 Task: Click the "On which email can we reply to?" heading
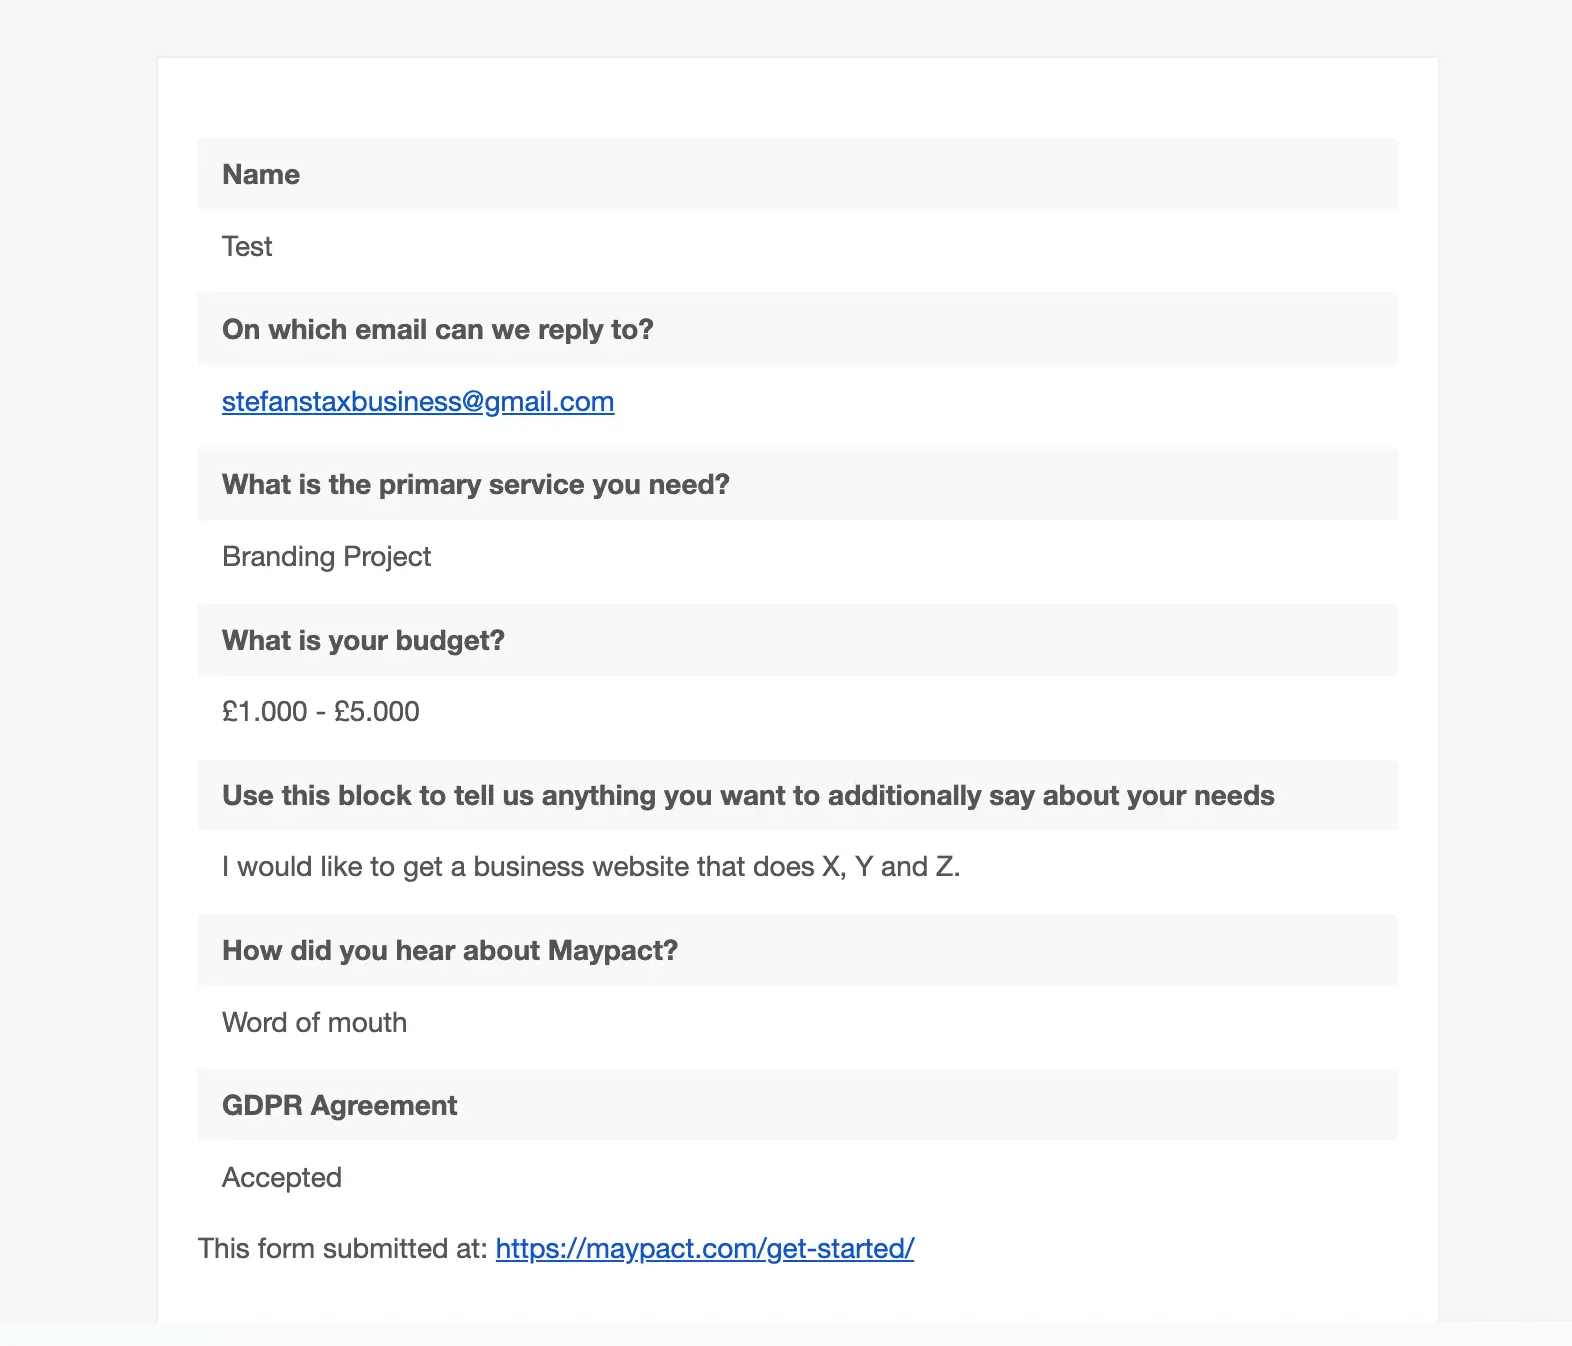(437, 330)
